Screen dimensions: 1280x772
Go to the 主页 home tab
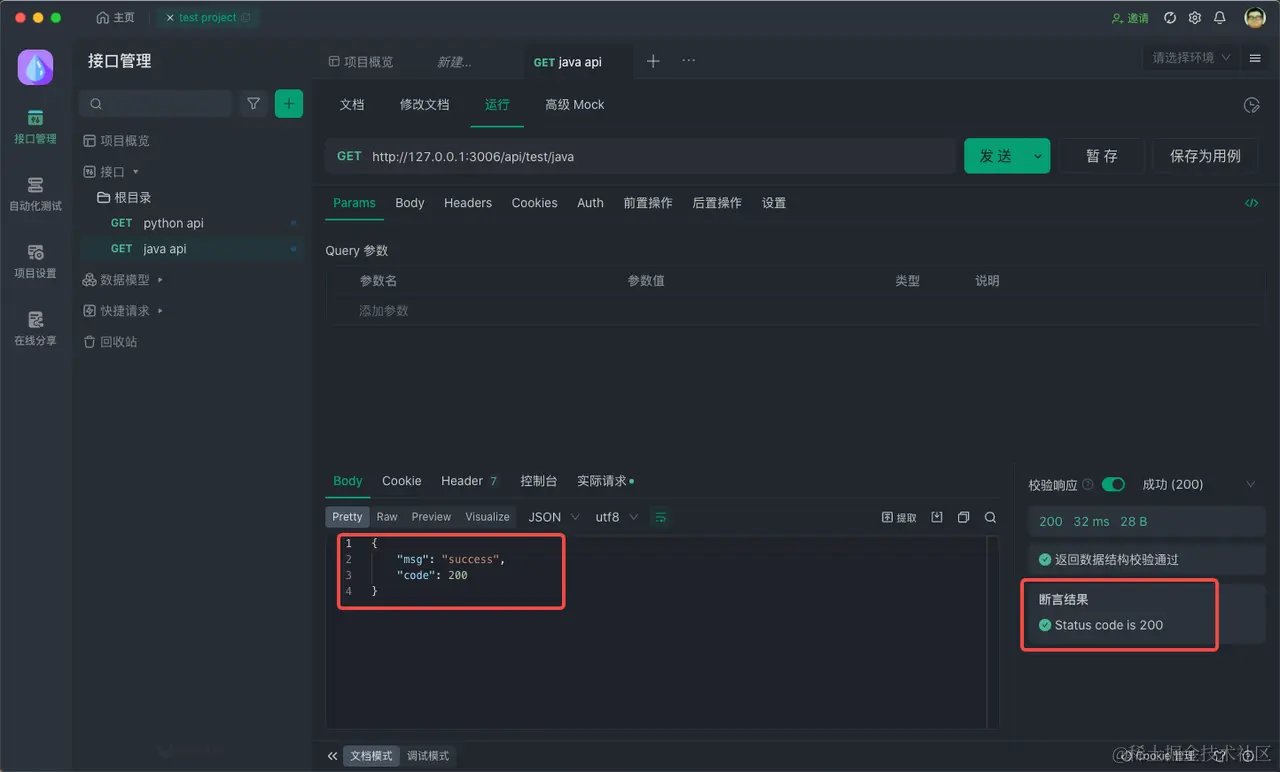(115, 18)
